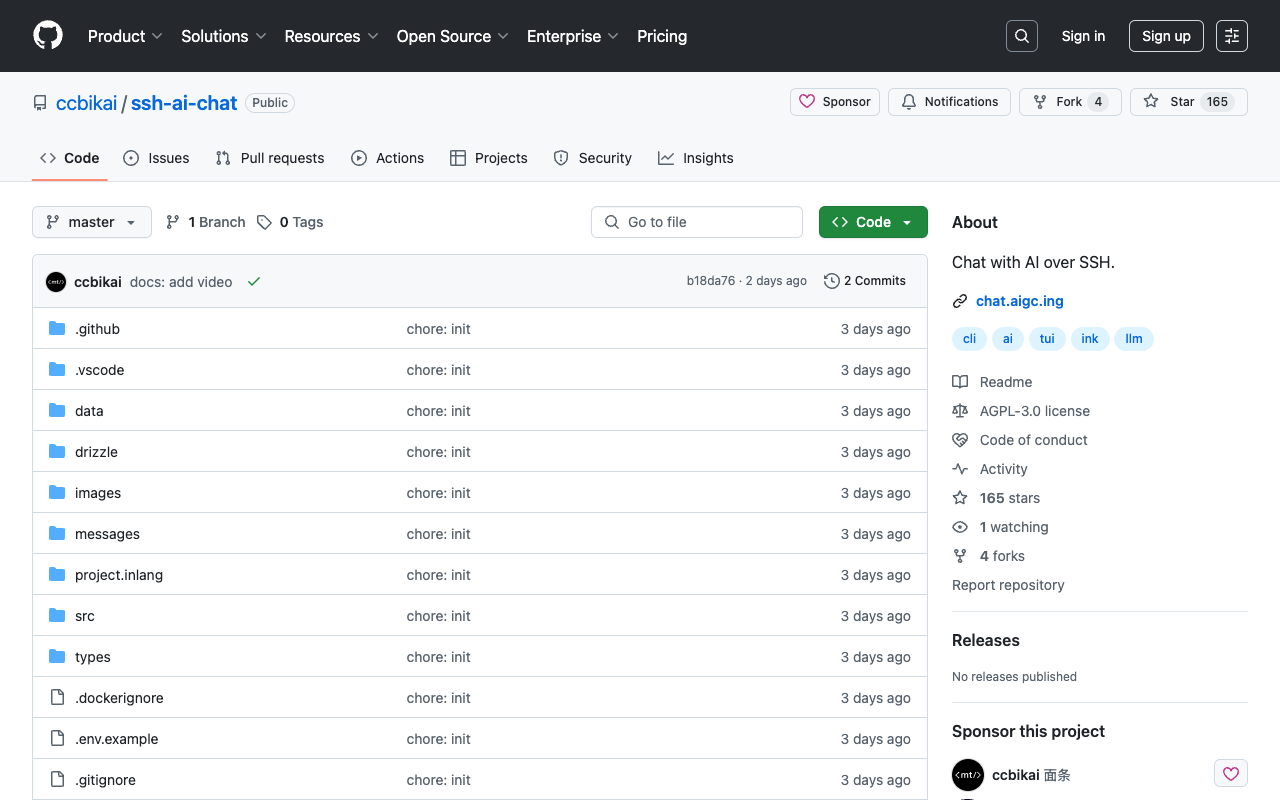The width and height of the screenshot is (1280, 800).
Task: Click the llm topic tag
Action: [x=1134, y=339]
